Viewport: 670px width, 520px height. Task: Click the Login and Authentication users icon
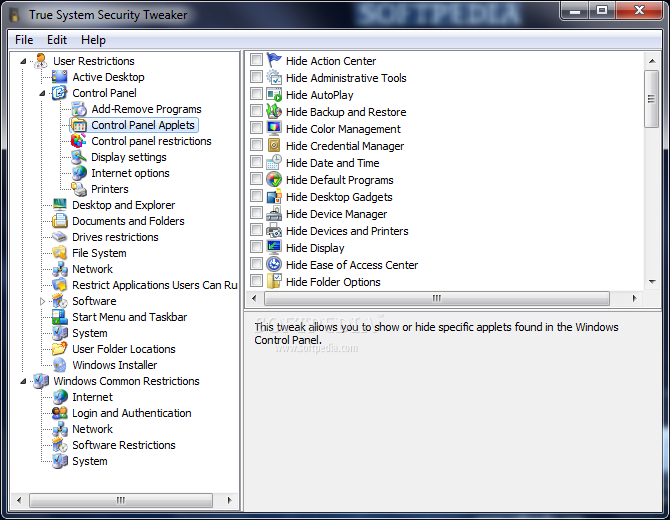click(x=59, y=413)
